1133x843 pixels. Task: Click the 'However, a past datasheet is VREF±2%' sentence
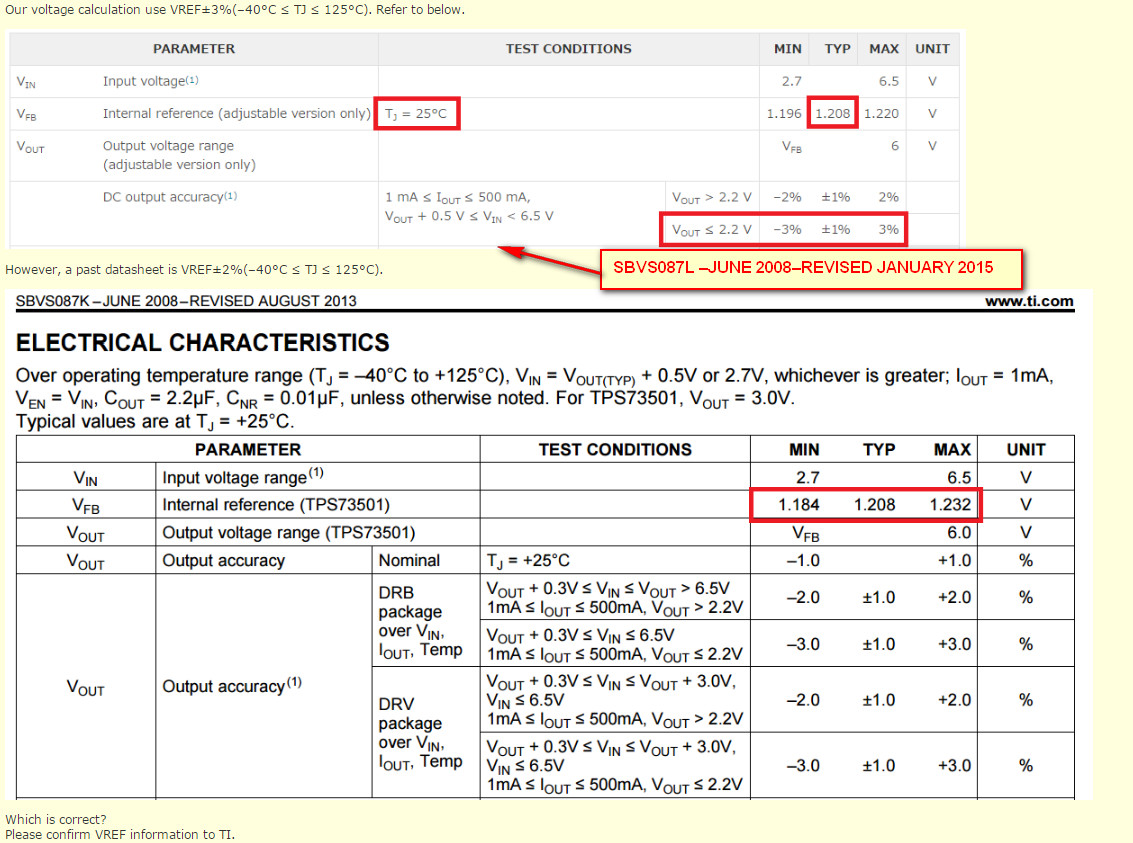pyautogui.click(x=194, y=269)
